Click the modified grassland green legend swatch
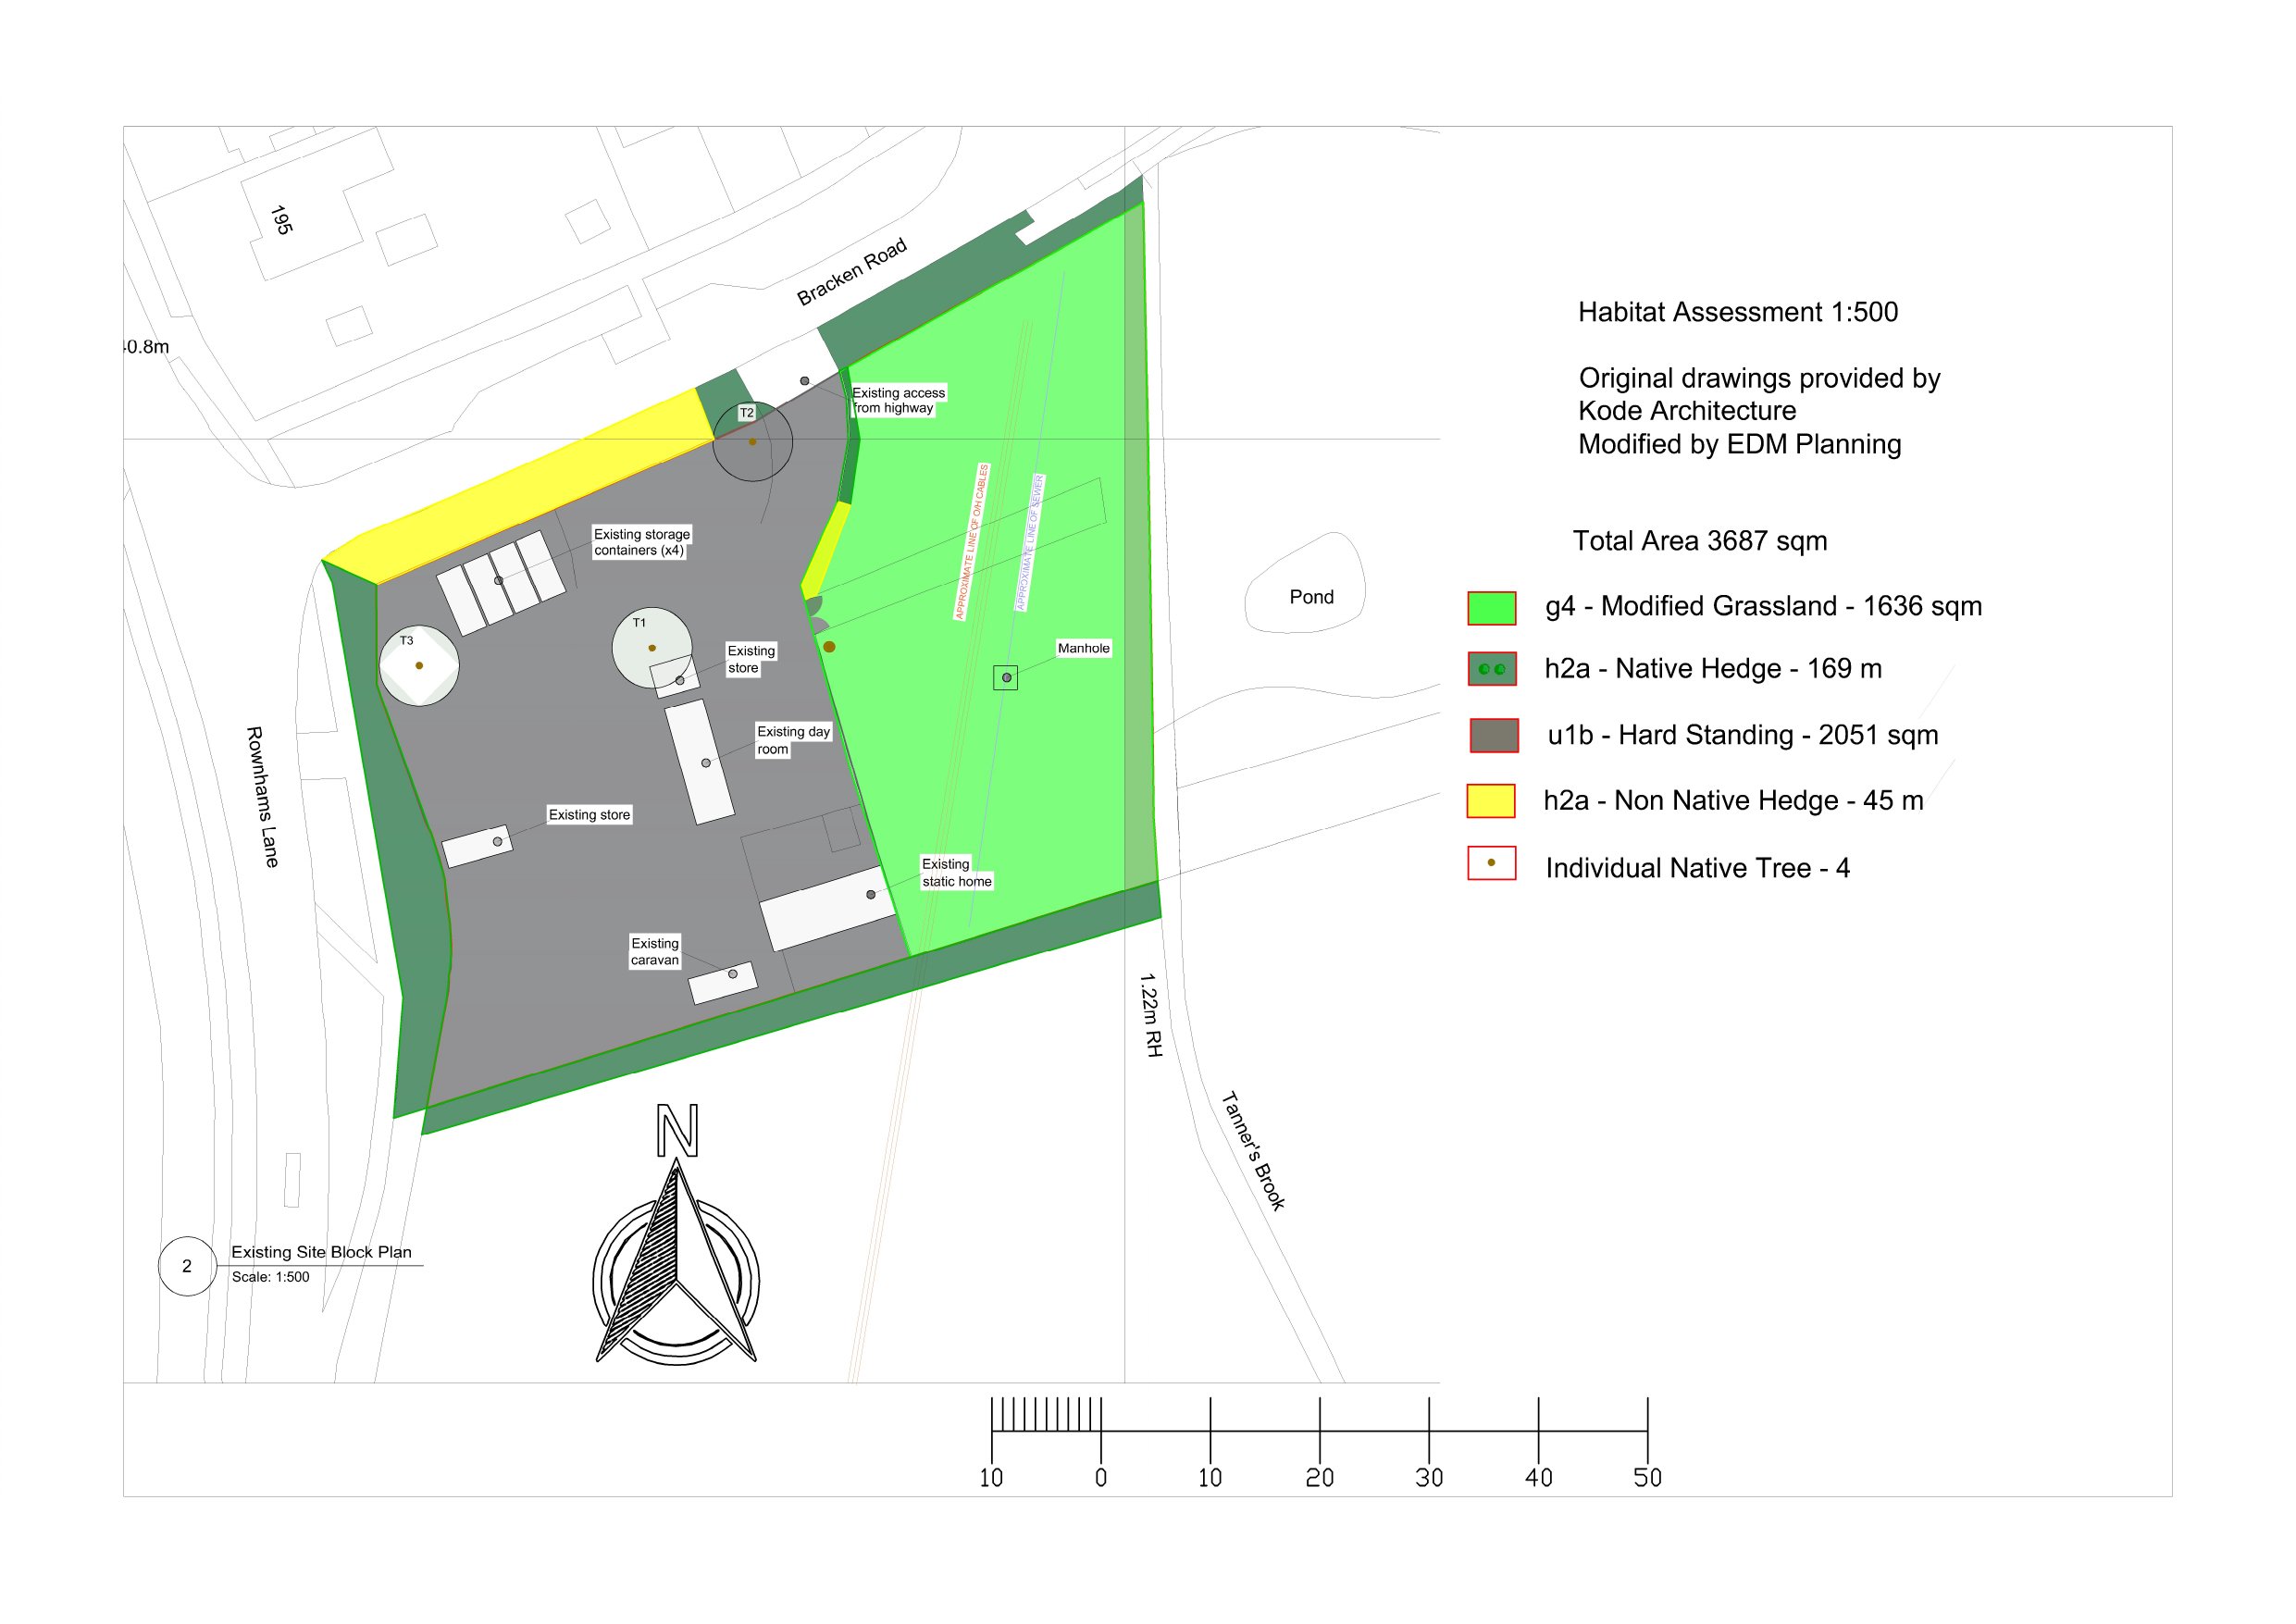2296x1624 pixels. pyautogui.click(x=1491, y=608)
